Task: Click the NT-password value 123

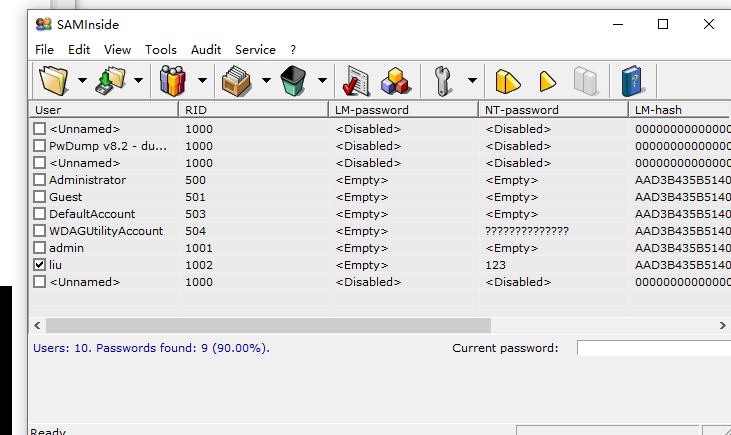Action: click(495, 265)
